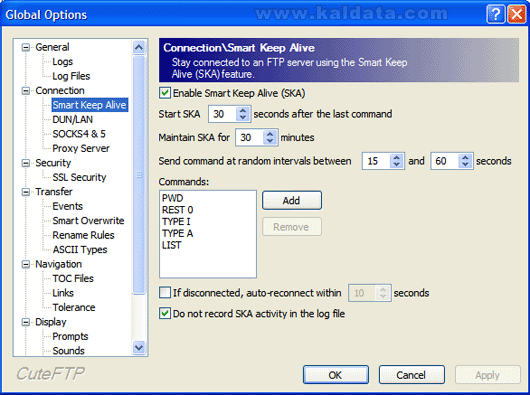The image size is (530, 395).
Task: Increase Start SKA seconds value
Action: click(x=243, y=110)
